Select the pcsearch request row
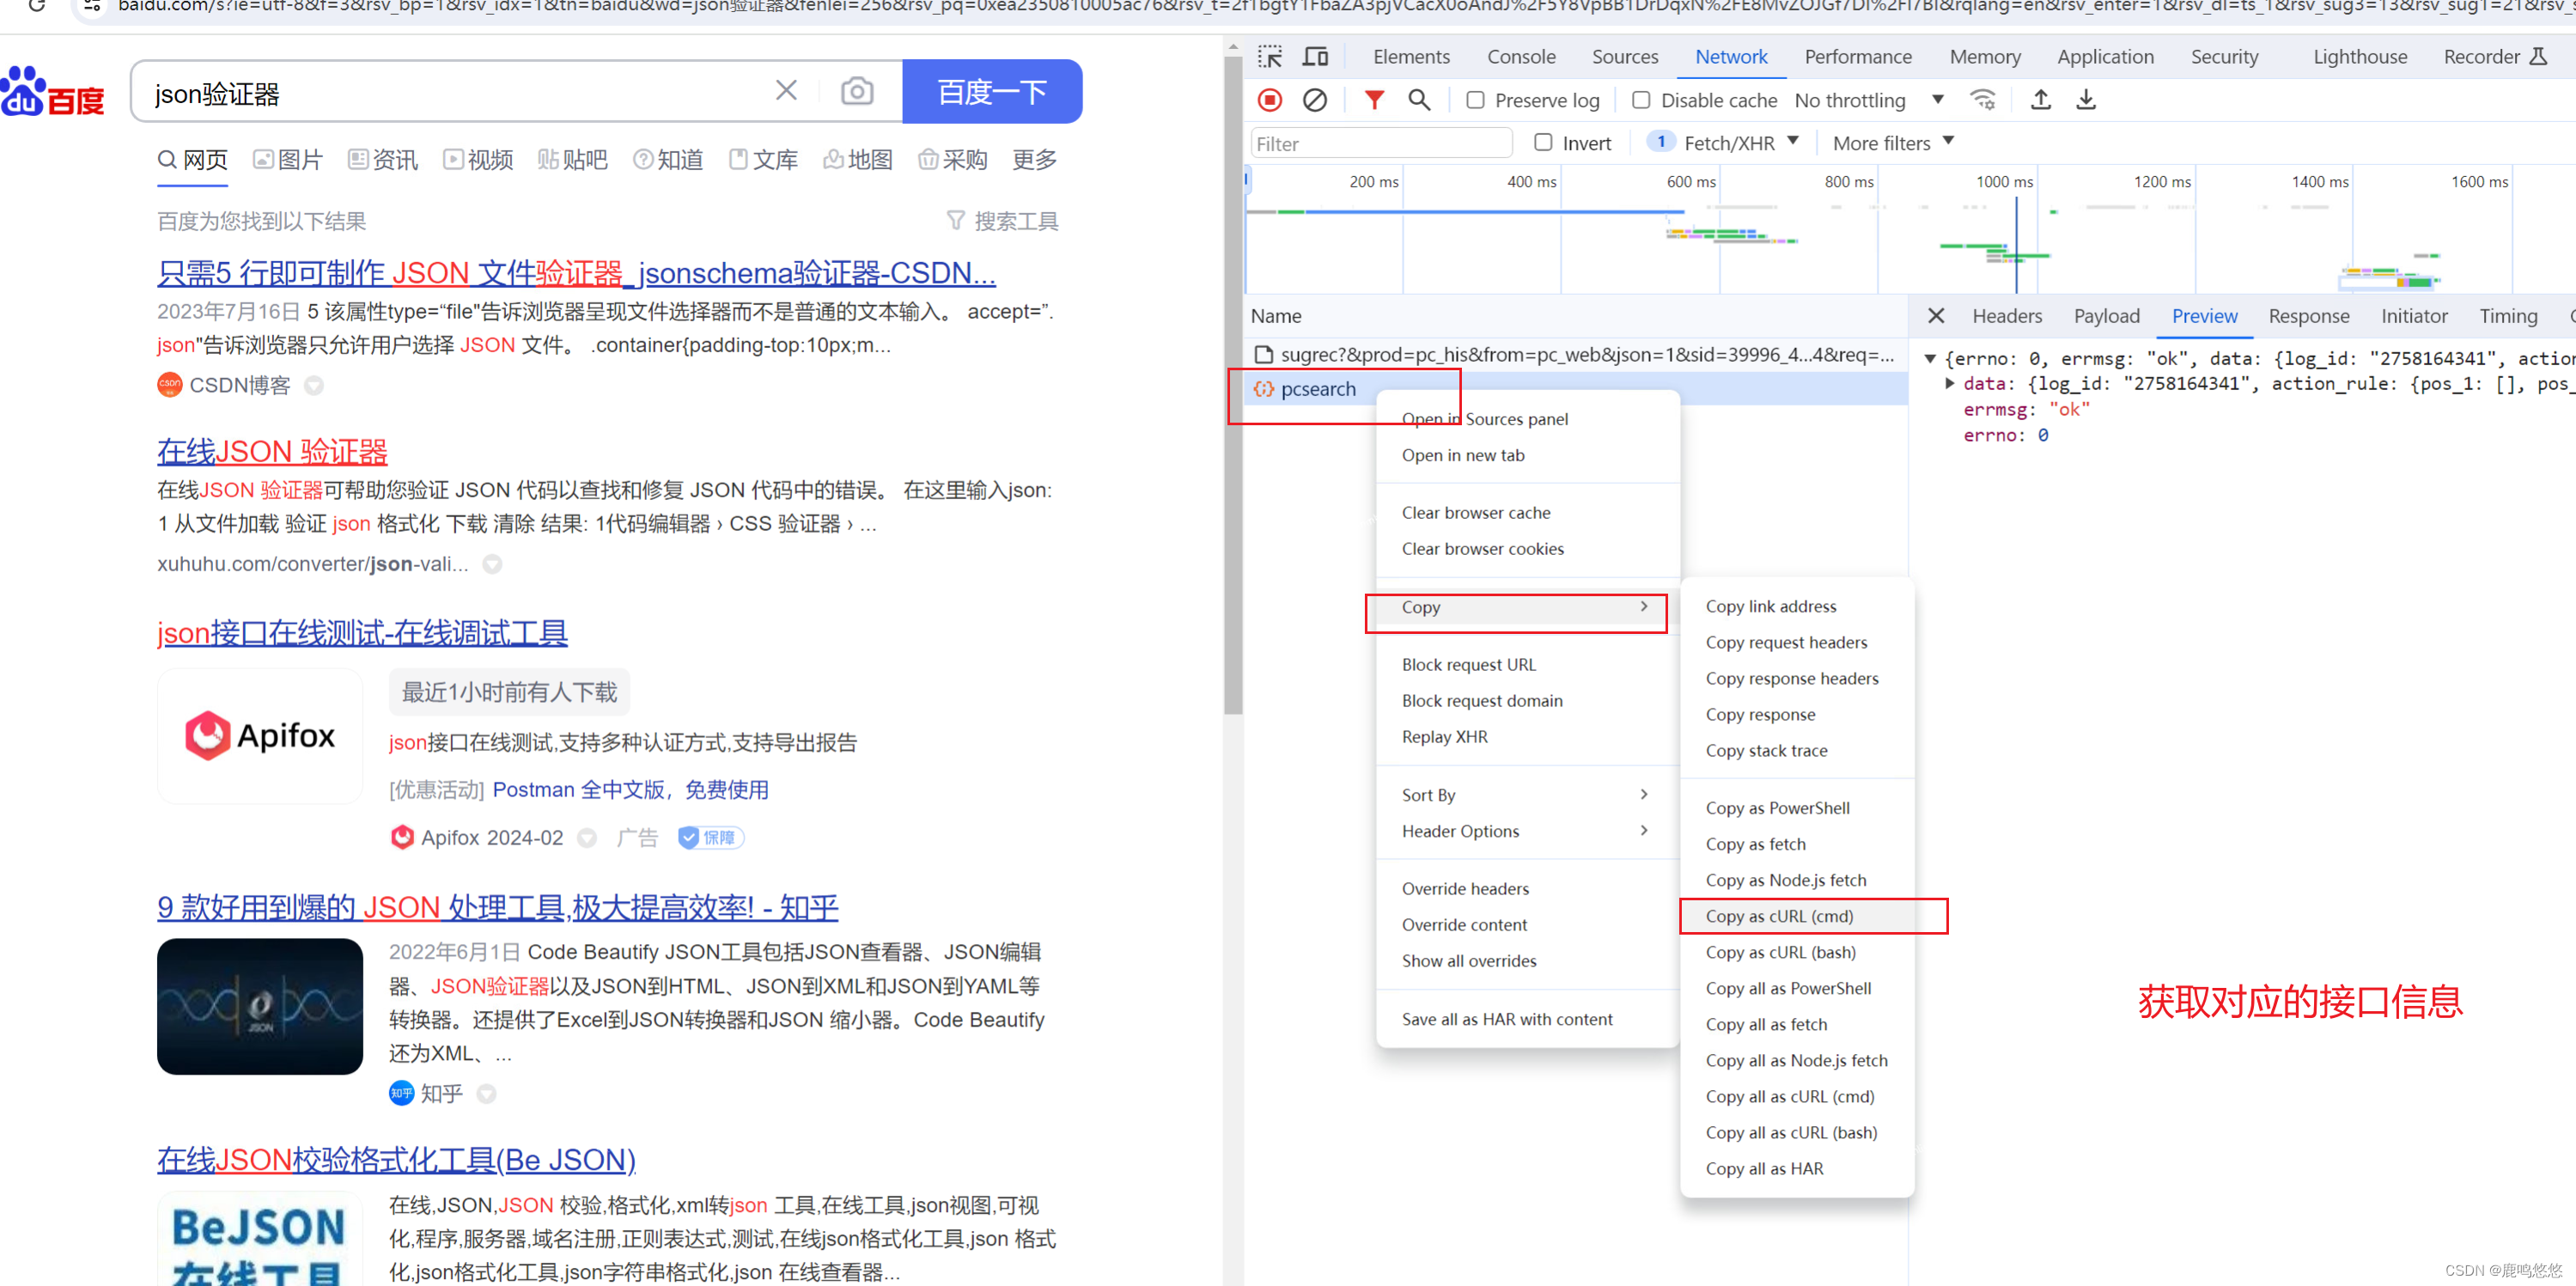This screenshot has height=1286, width=2576. 1576,389
